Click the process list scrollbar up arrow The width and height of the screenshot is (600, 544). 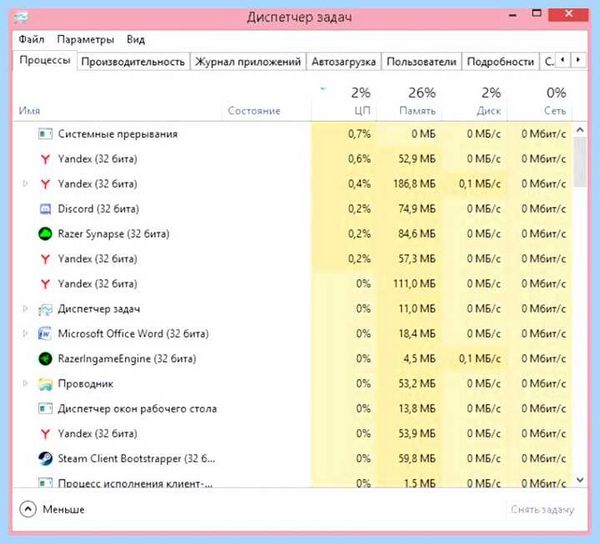tap(580, 130)
